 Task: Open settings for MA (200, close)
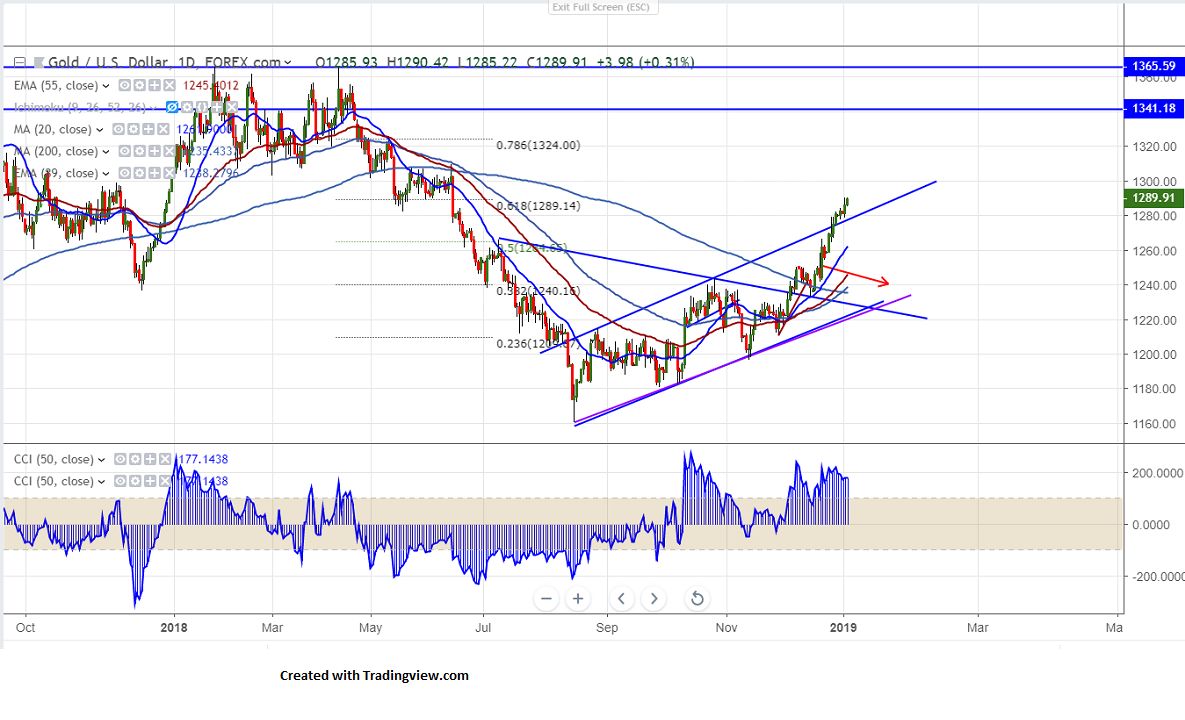tap(139, 151)
